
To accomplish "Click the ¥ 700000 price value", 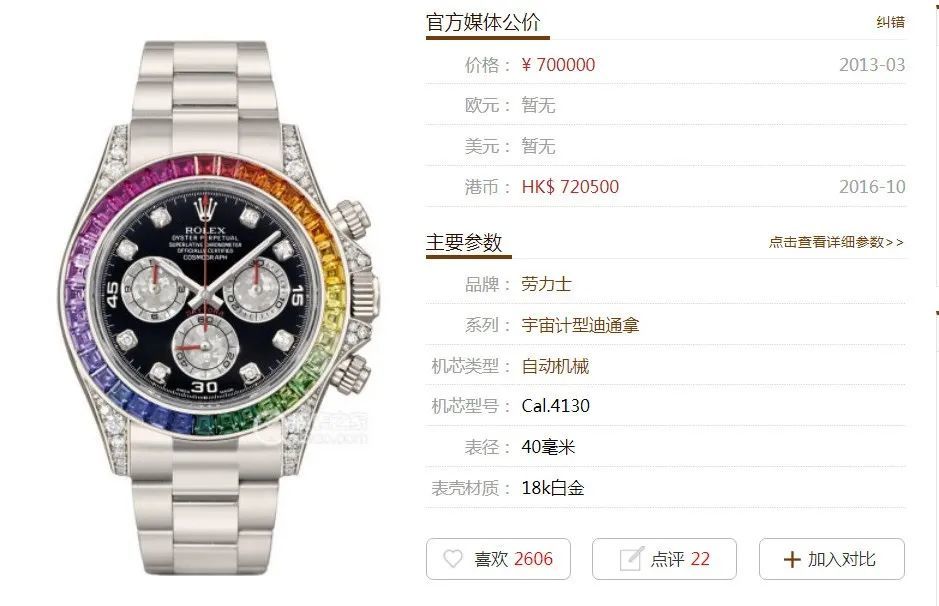I will coord(558,65).
